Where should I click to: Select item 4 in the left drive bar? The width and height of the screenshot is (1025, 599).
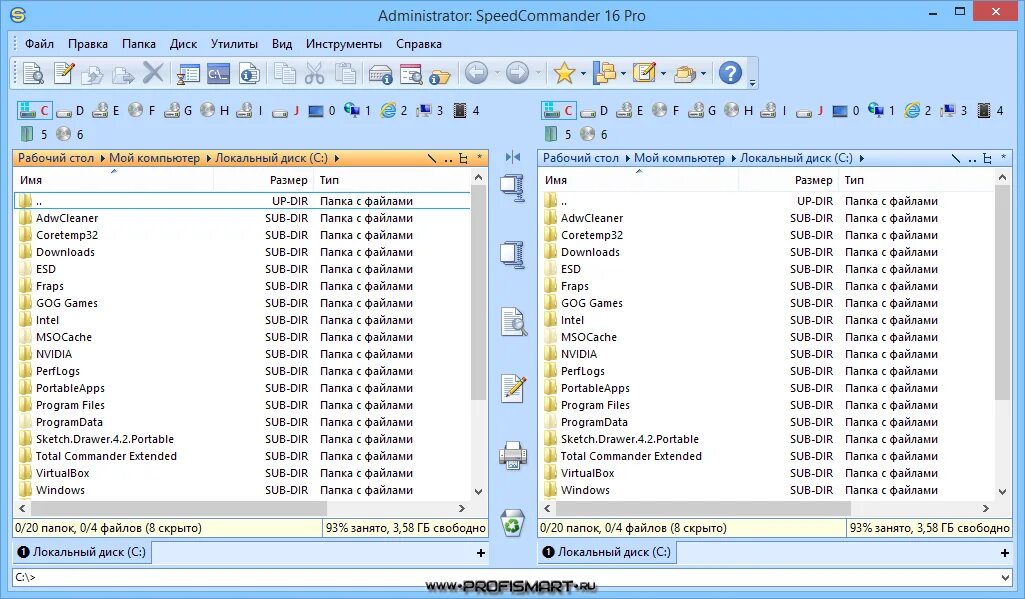[467, 111]
